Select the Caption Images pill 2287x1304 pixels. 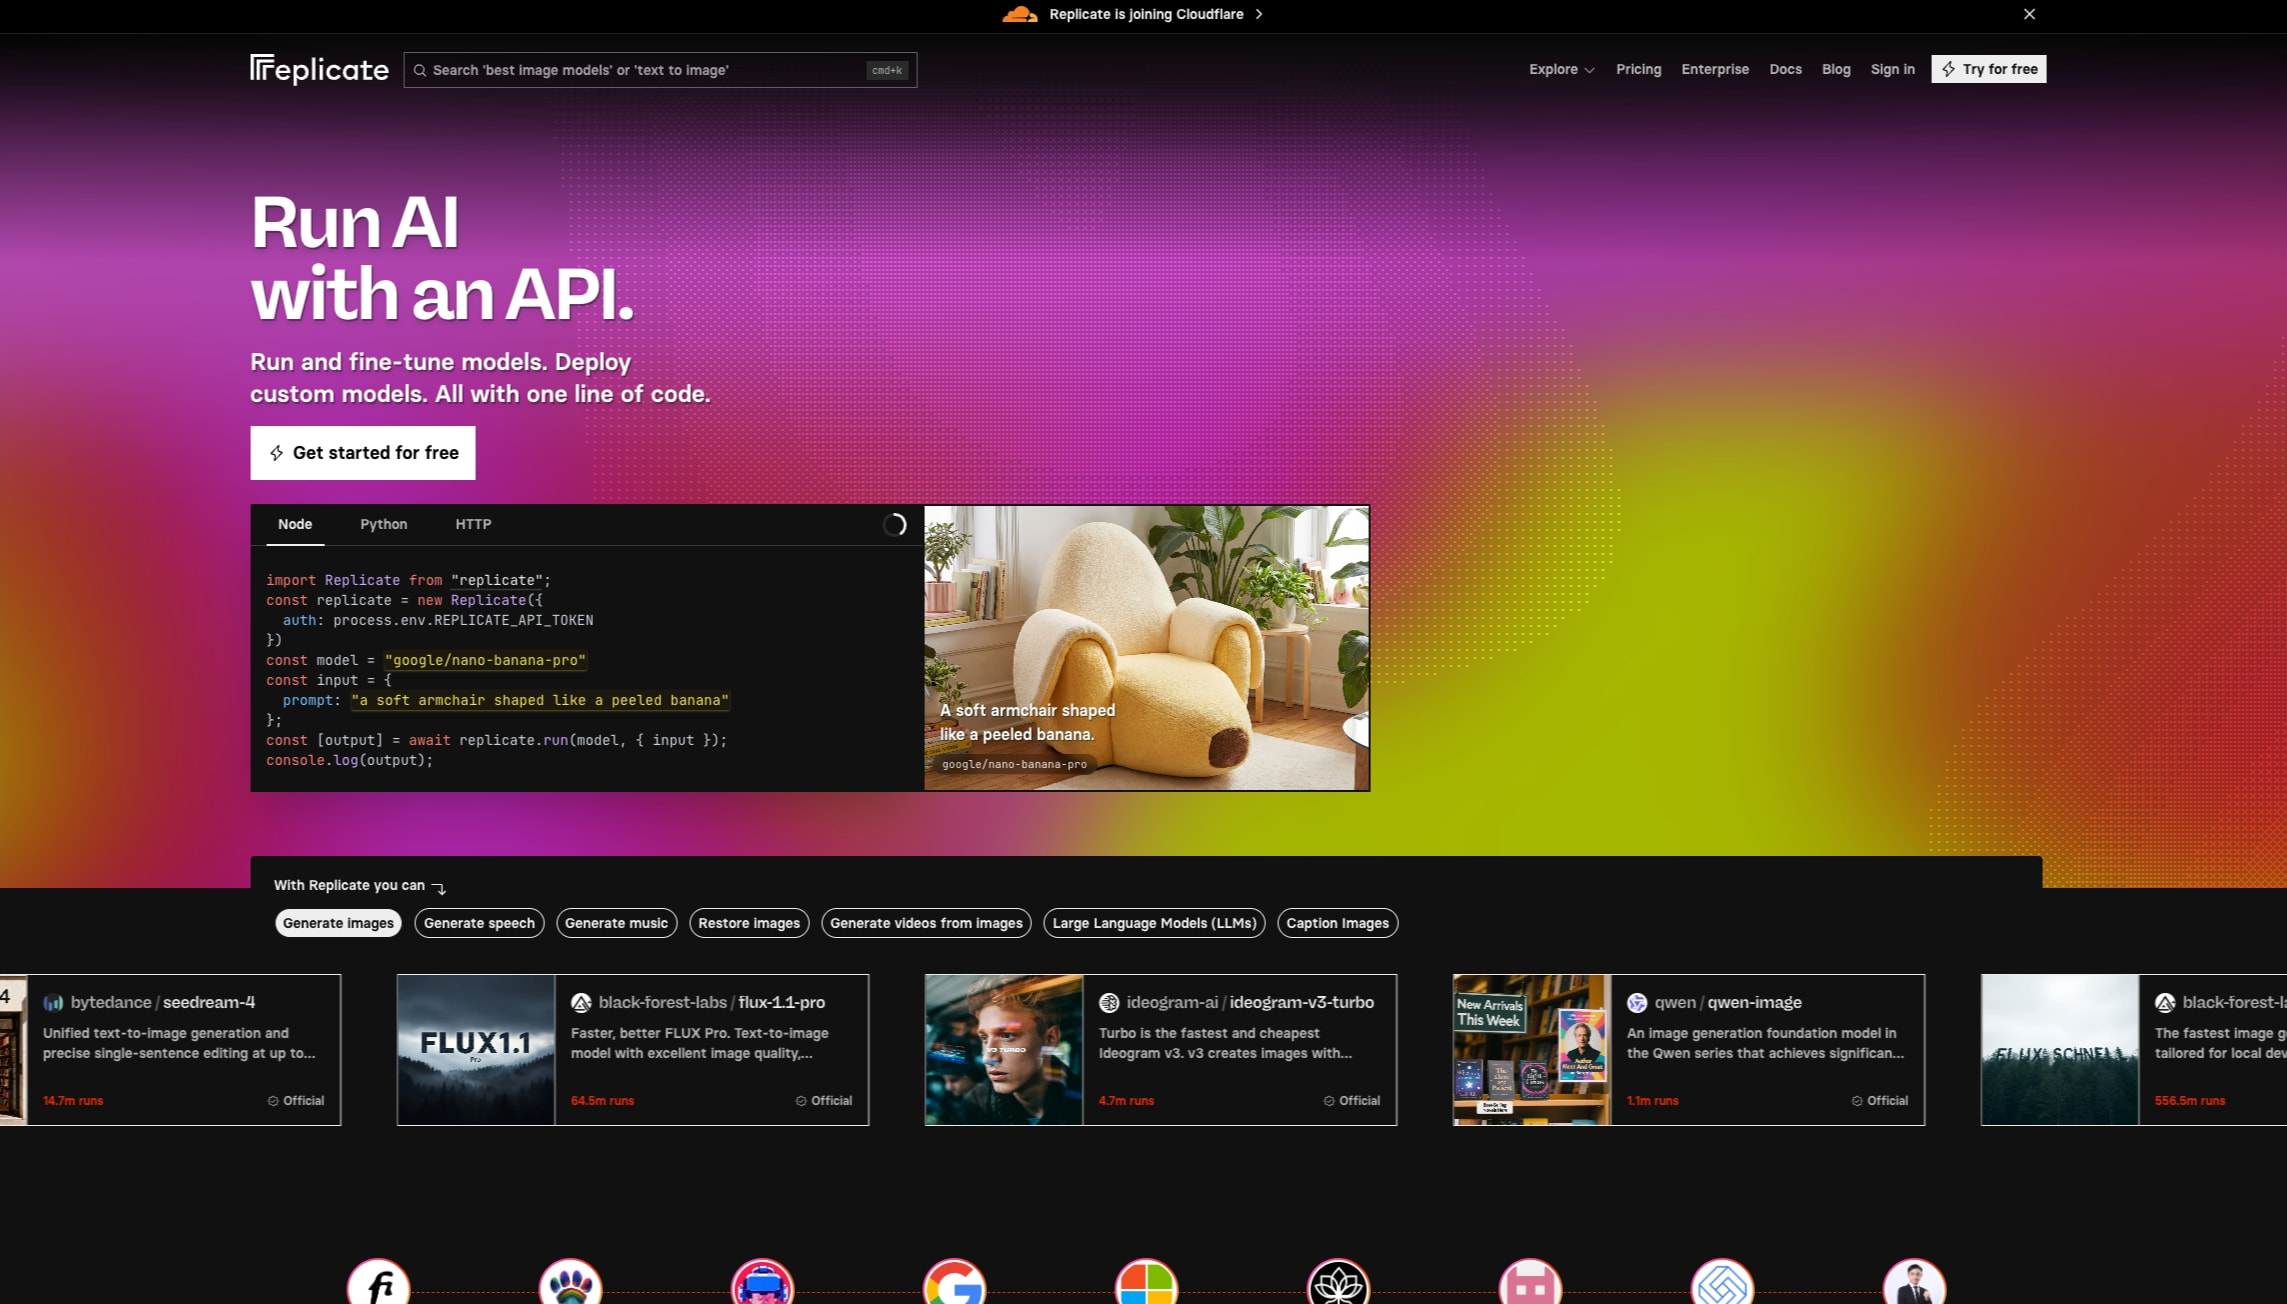(1337, 923)
